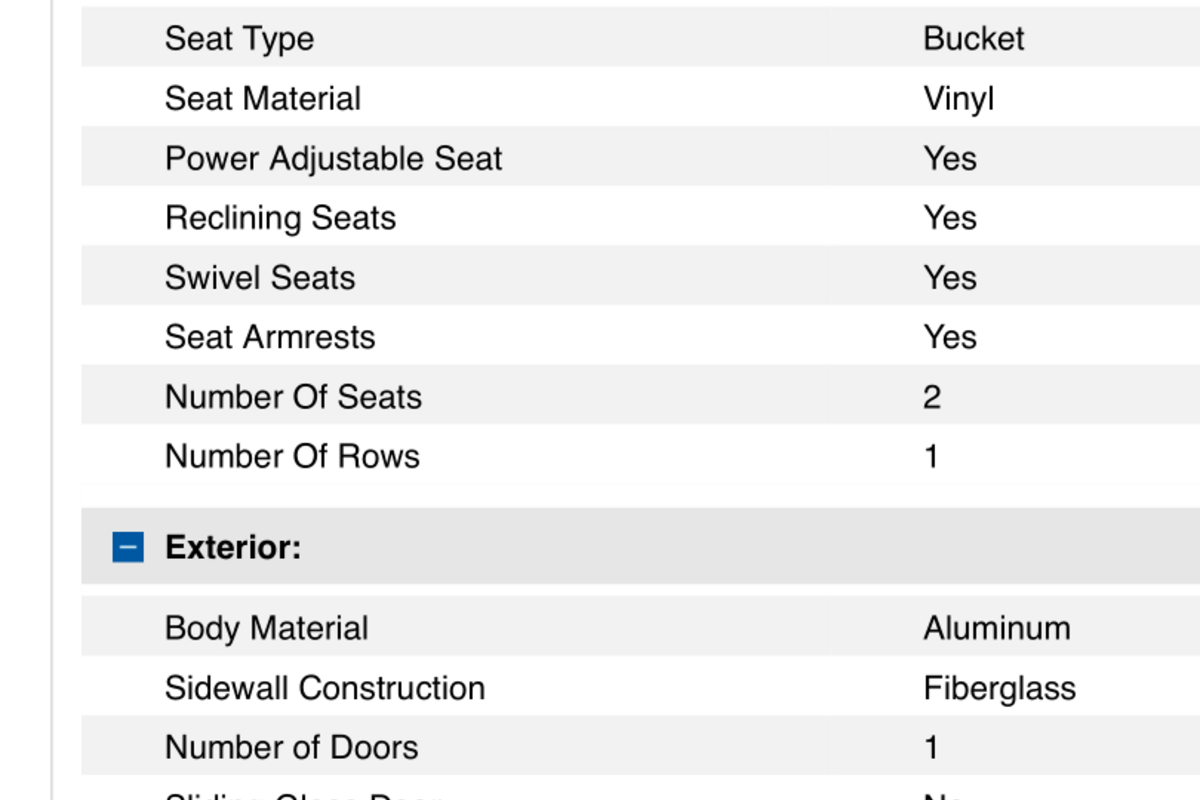This screenshot has height=800, width=1200.
Task: Select the Seat Type row label
Action: (239, 39)
